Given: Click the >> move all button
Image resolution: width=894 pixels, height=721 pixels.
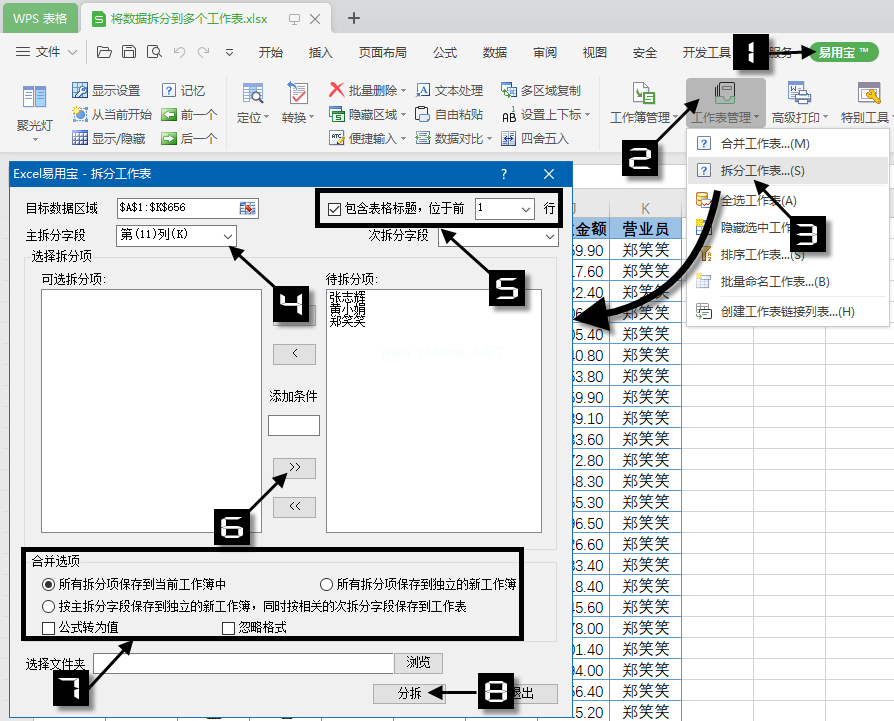Looking at the screenshot, I should coord(294,468).
